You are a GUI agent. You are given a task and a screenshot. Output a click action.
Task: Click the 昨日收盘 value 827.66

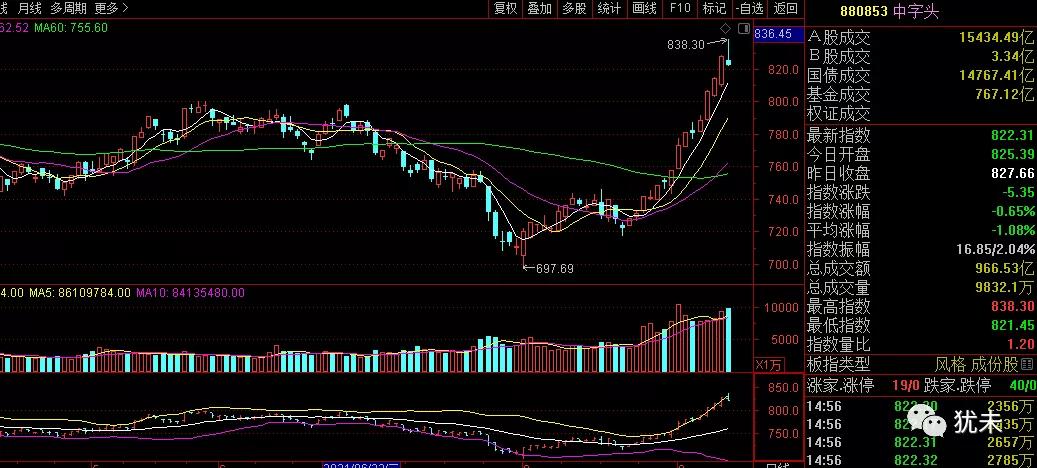[x=1012, y=174]
